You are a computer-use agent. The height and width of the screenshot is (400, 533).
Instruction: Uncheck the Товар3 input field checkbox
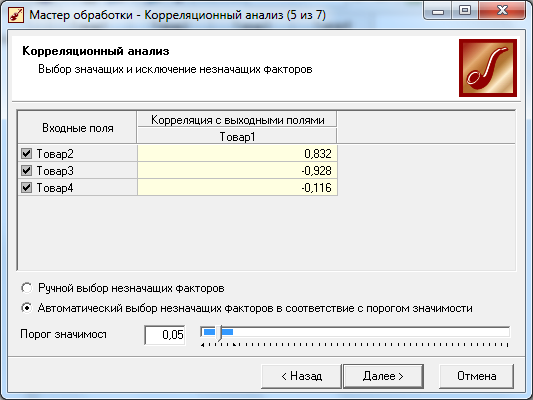[x=27, y=170]
